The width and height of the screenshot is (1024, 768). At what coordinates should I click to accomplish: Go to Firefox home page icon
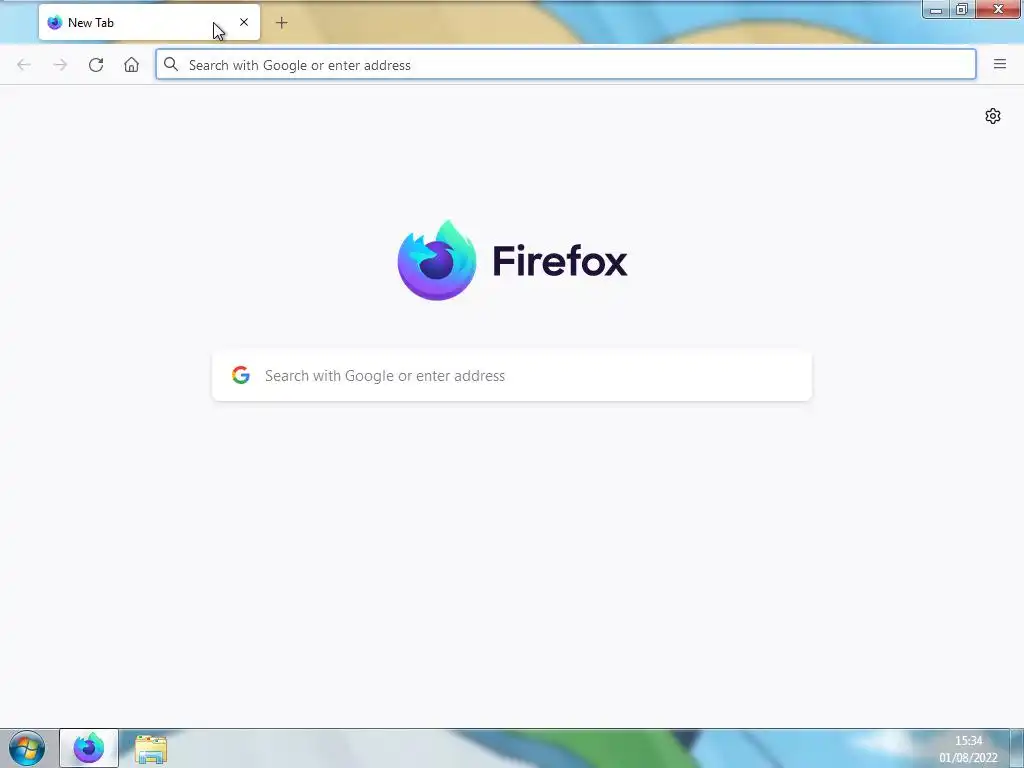(x=131, y=65)
